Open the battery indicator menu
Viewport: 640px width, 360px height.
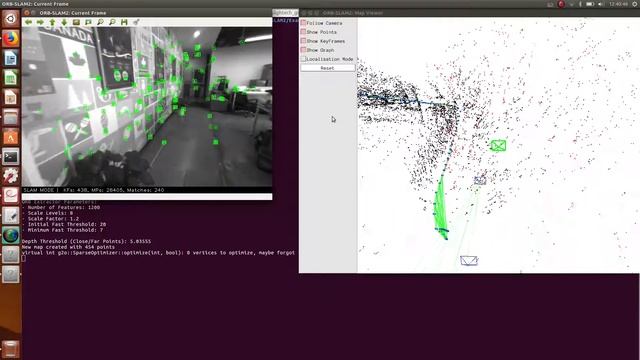[590, 4]
